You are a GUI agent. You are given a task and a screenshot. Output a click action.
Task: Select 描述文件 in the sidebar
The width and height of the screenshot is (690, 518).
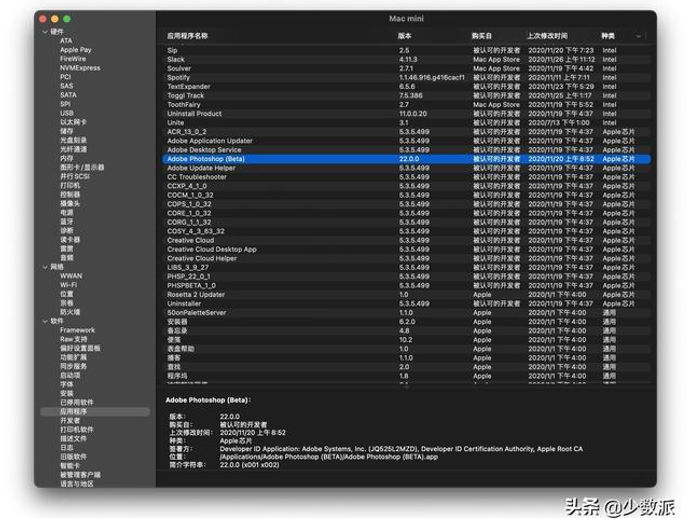pyautogui.click(x=73, y=439)
